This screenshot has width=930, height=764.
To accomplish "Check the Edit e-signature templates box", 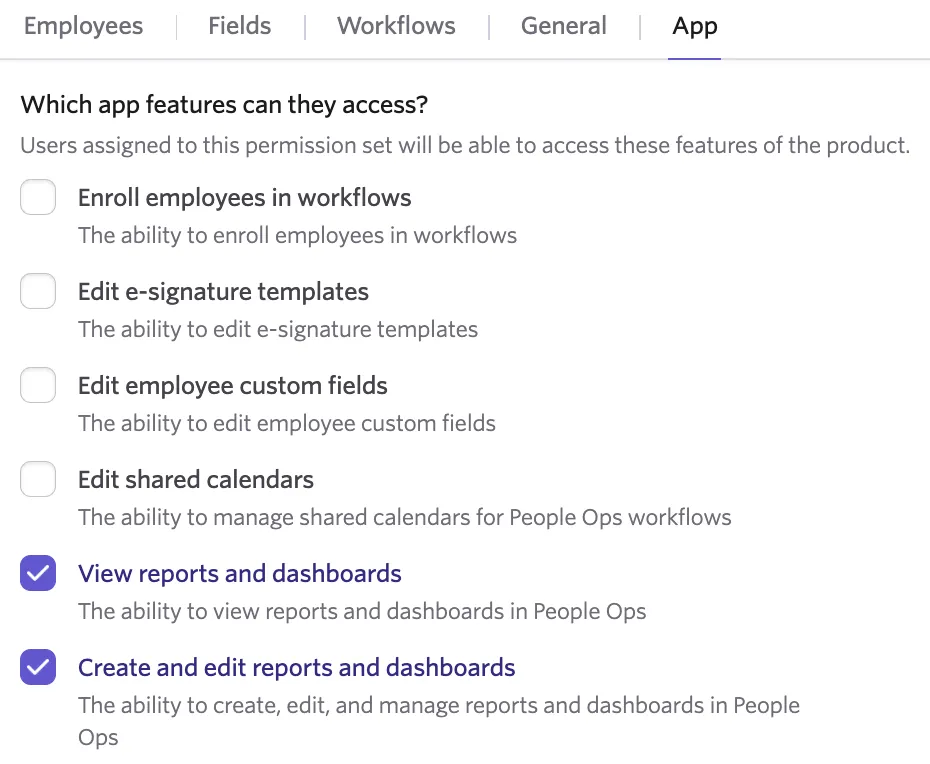I will click(38, 291).
